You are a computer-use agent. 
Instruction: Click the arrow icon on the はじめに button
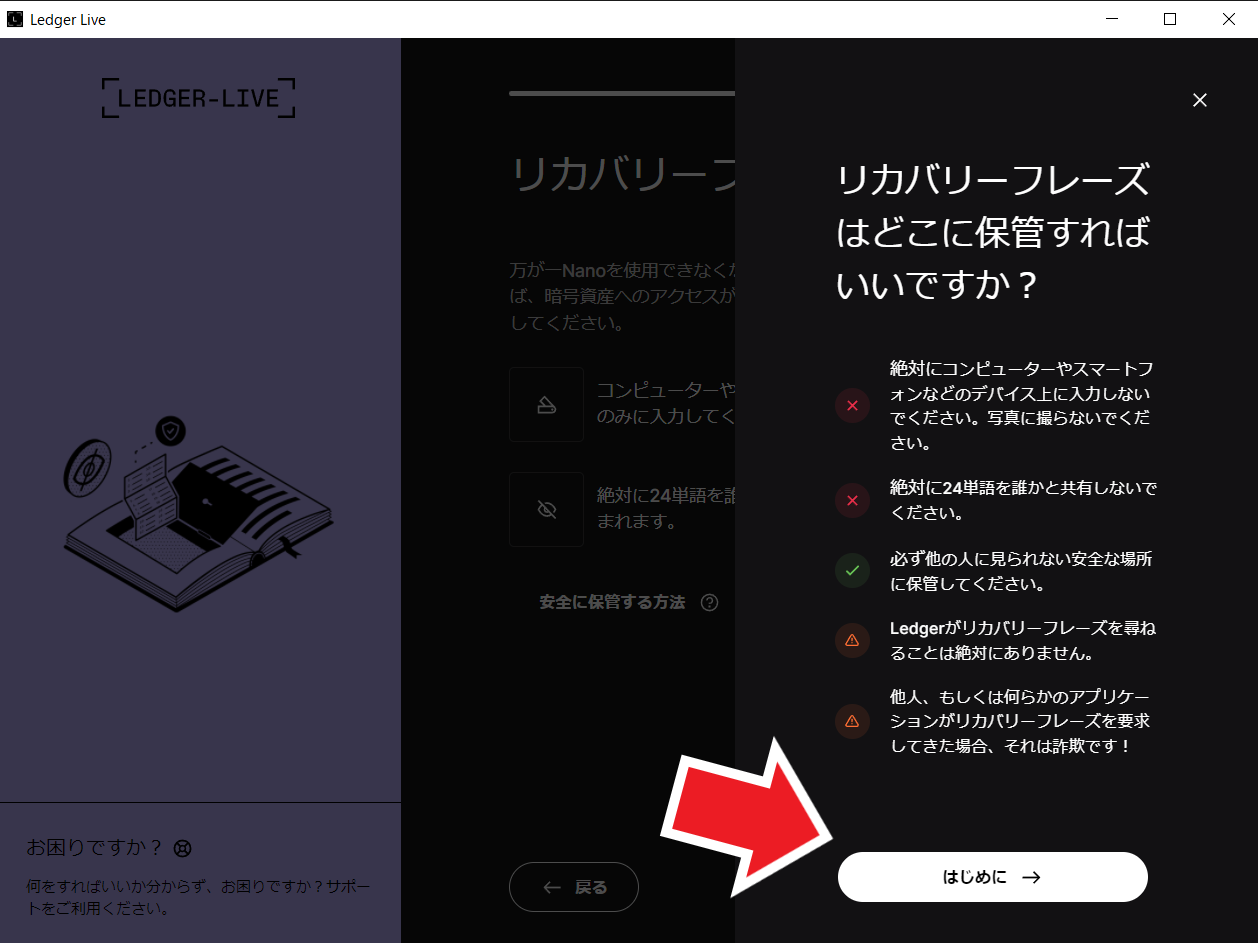click(x=1031, y=877)
